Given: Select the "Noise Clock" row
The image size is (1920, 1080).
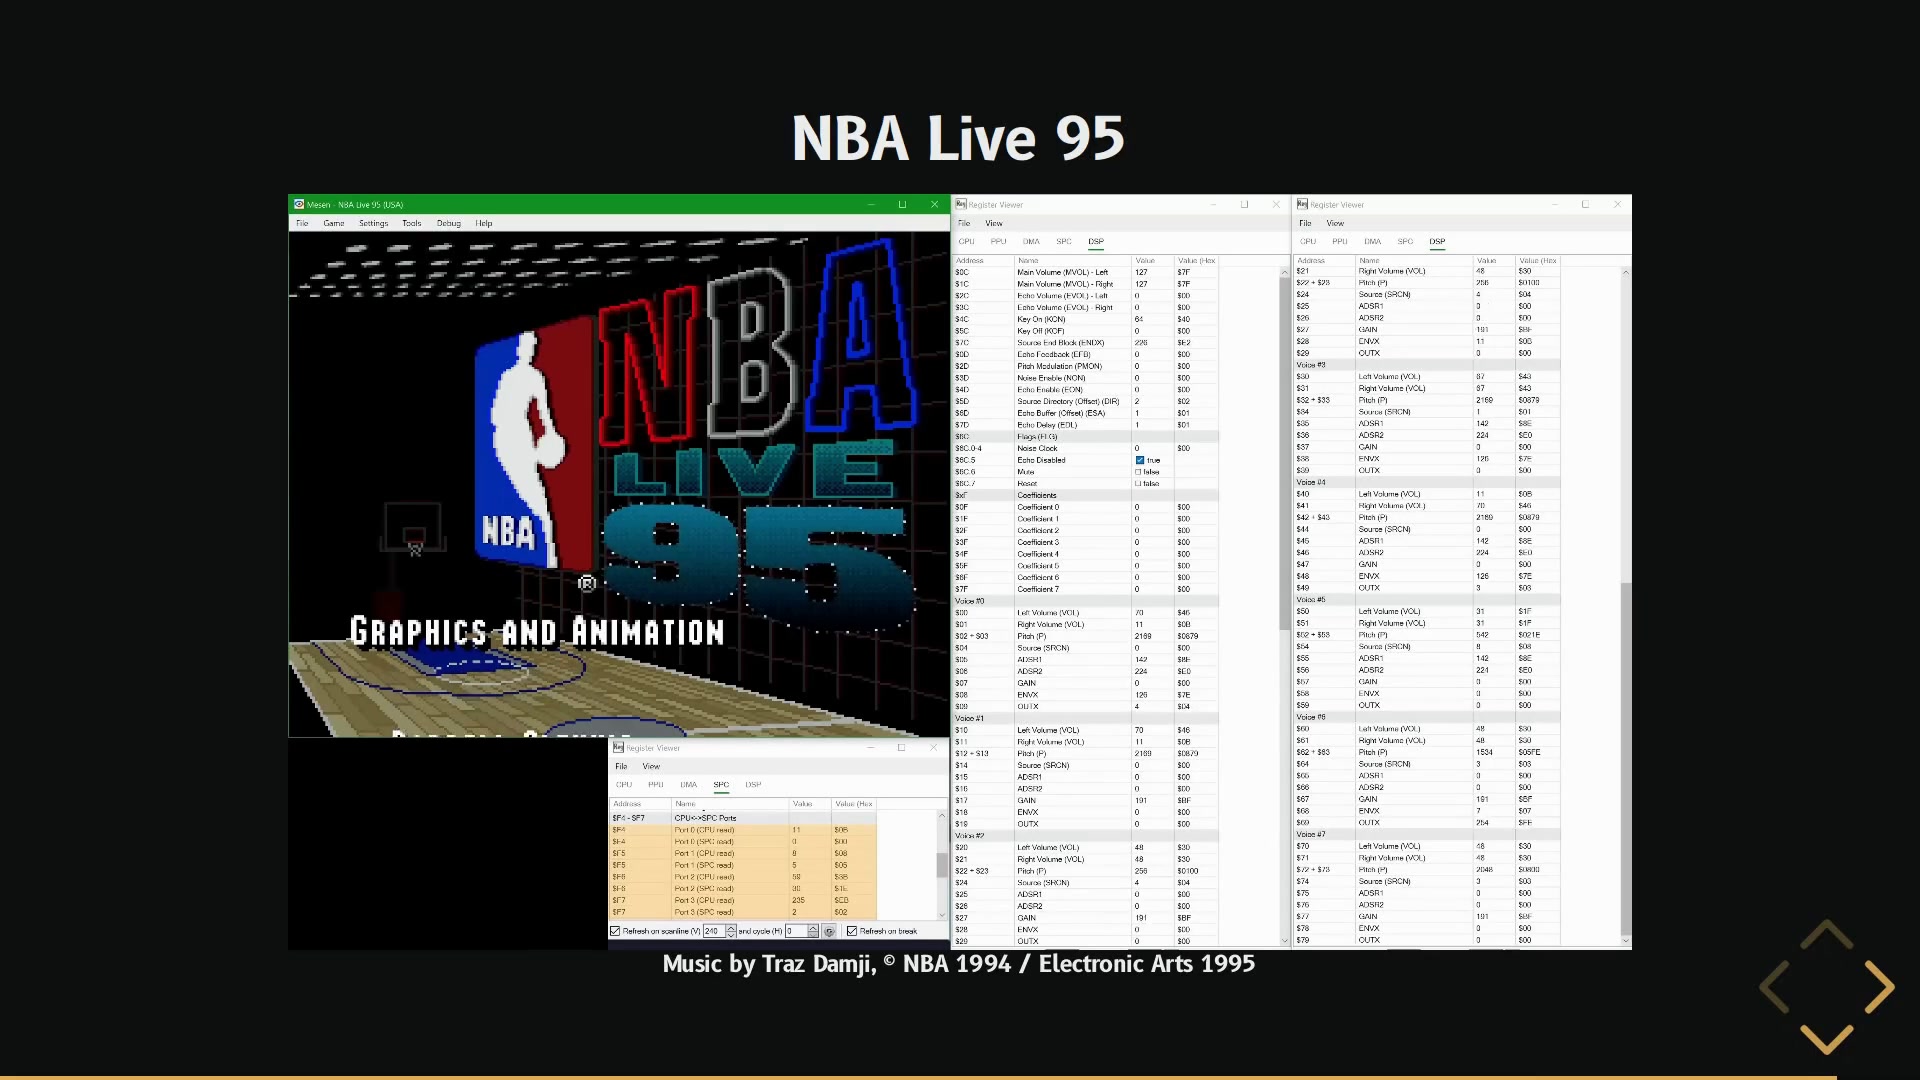Looking at the screenshot, I should [1086, 448].
